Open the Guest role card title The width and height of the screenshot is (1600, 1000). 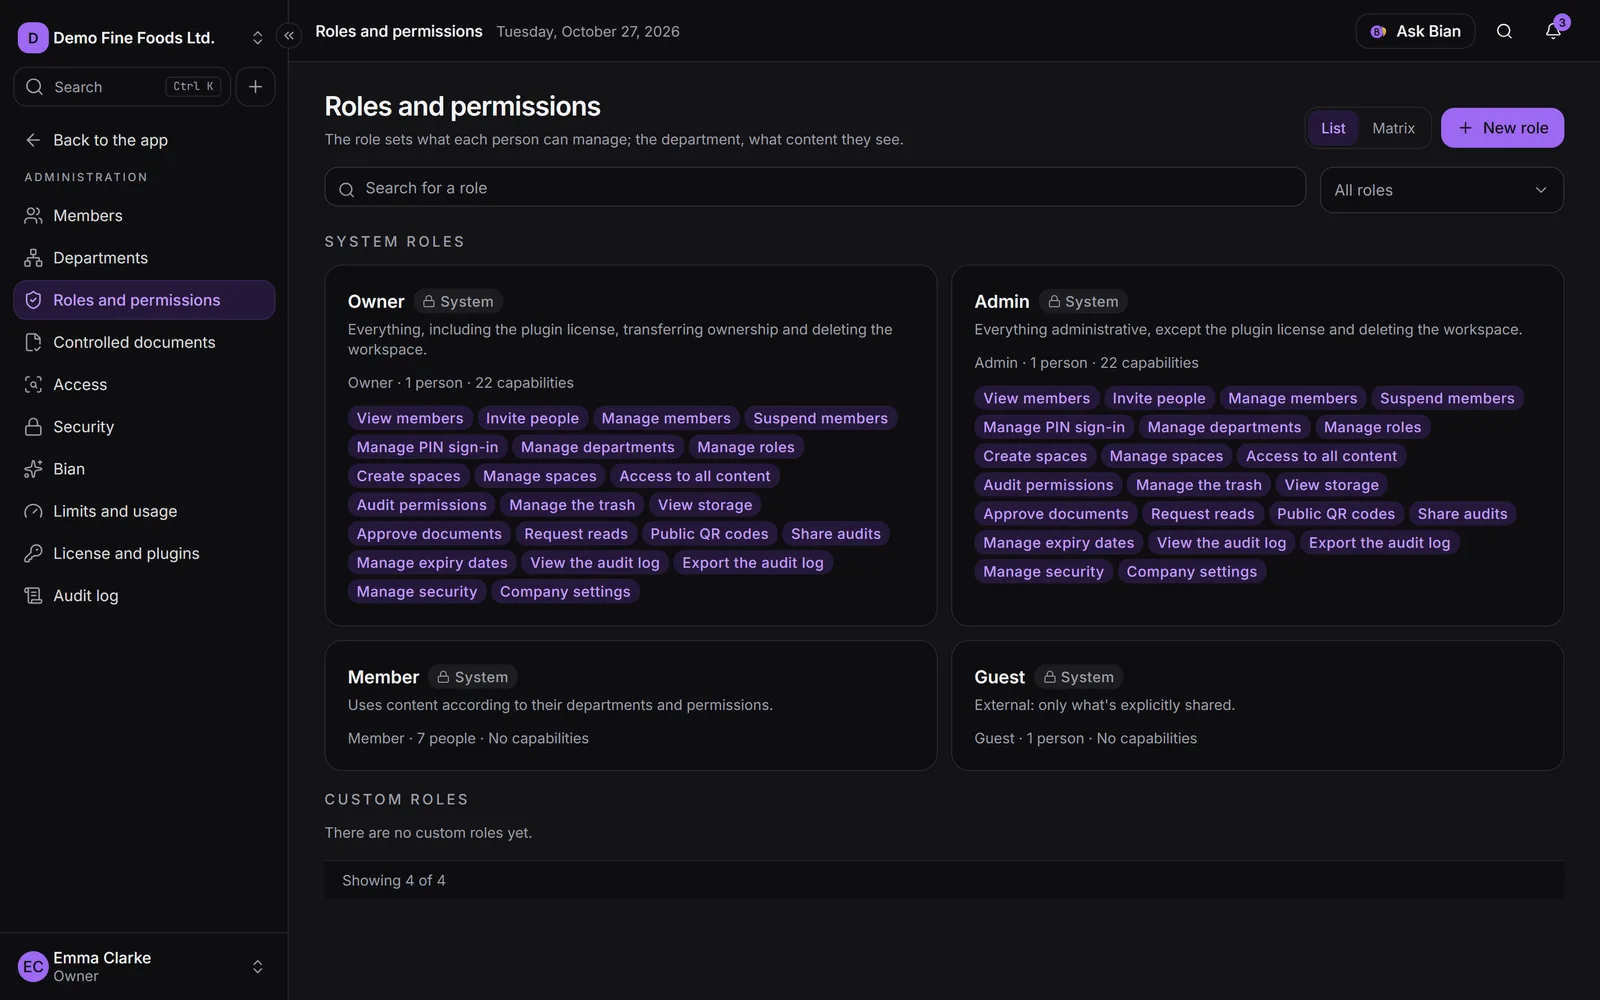click(999, 677)
